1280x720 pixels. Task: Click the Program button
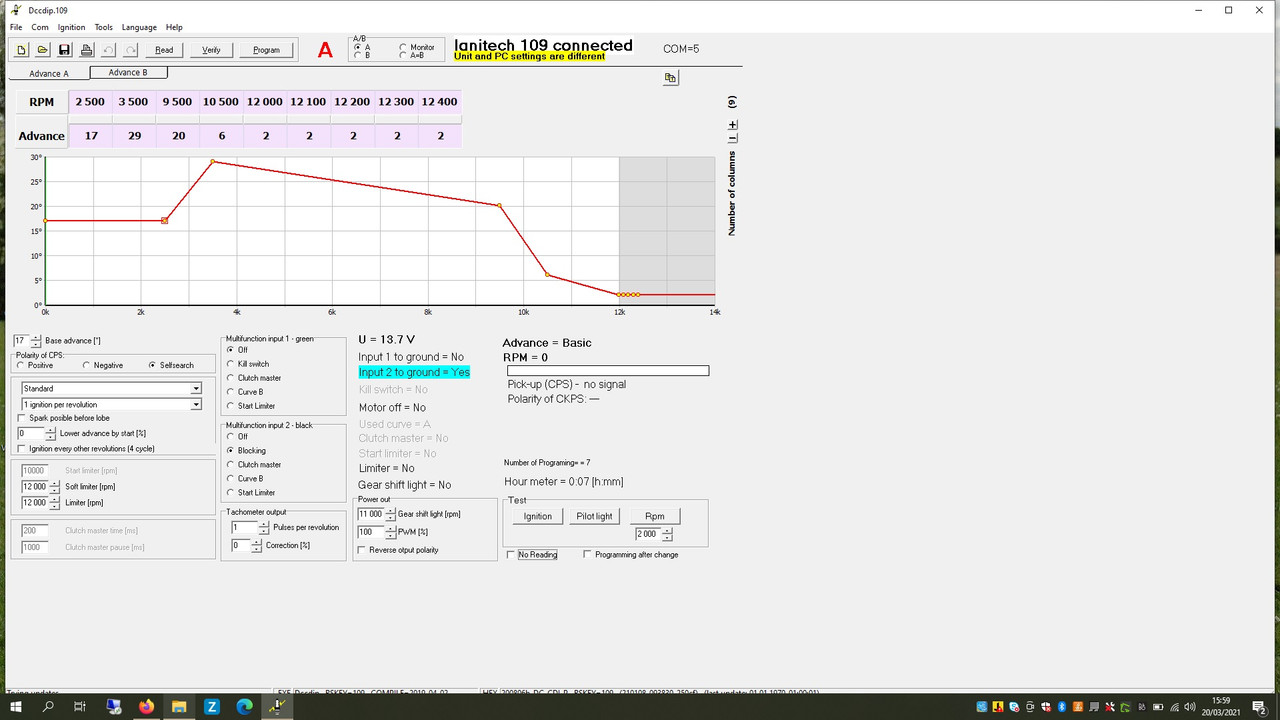click(267, 50)
